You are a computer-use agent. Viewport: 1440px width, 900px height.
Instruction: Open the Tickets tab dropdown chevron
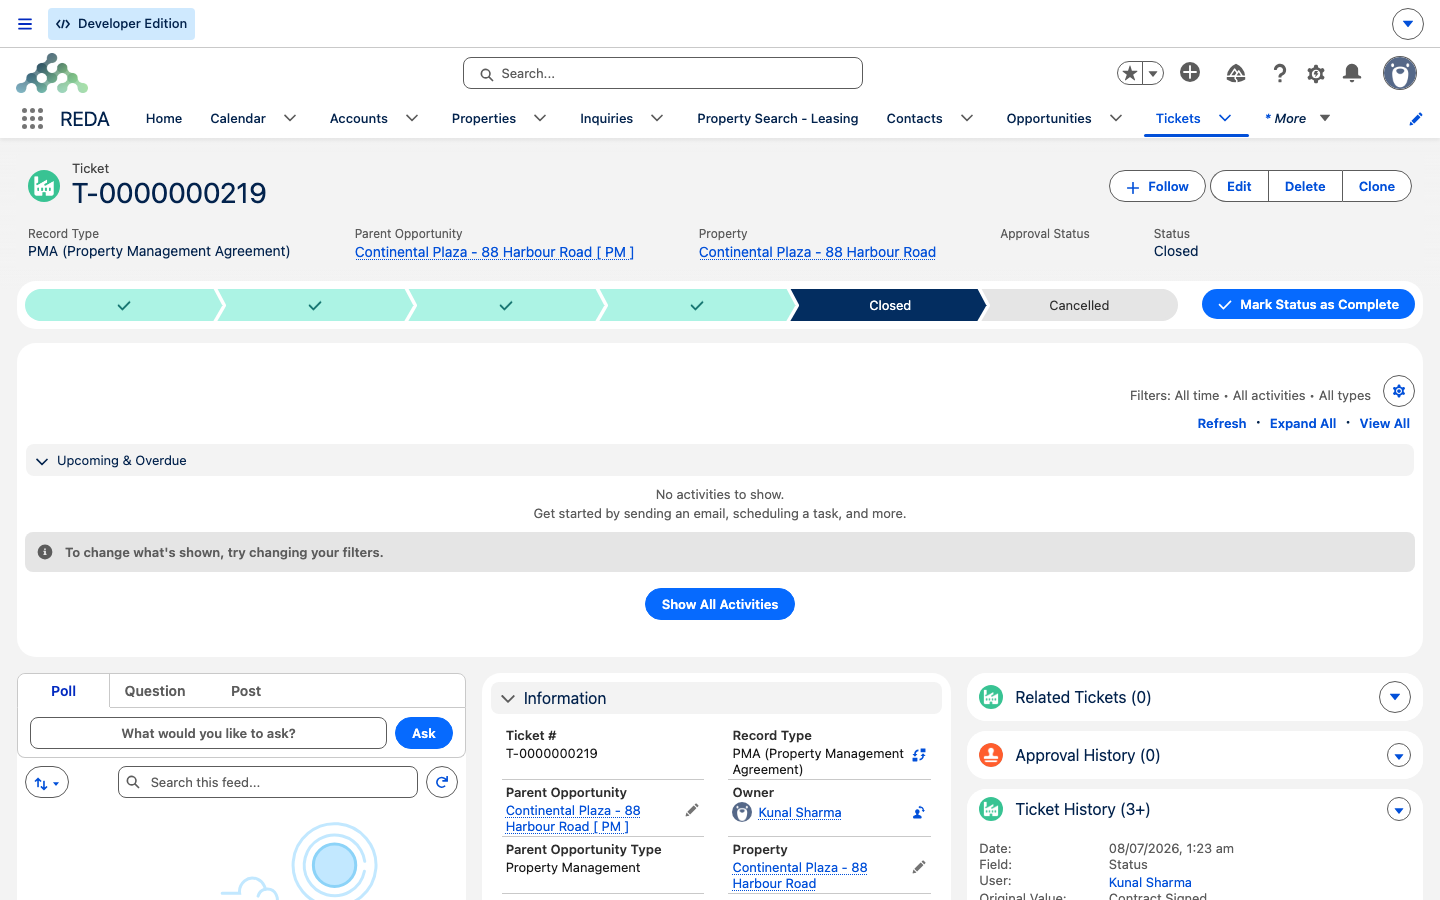click(x=1225, y=118)
